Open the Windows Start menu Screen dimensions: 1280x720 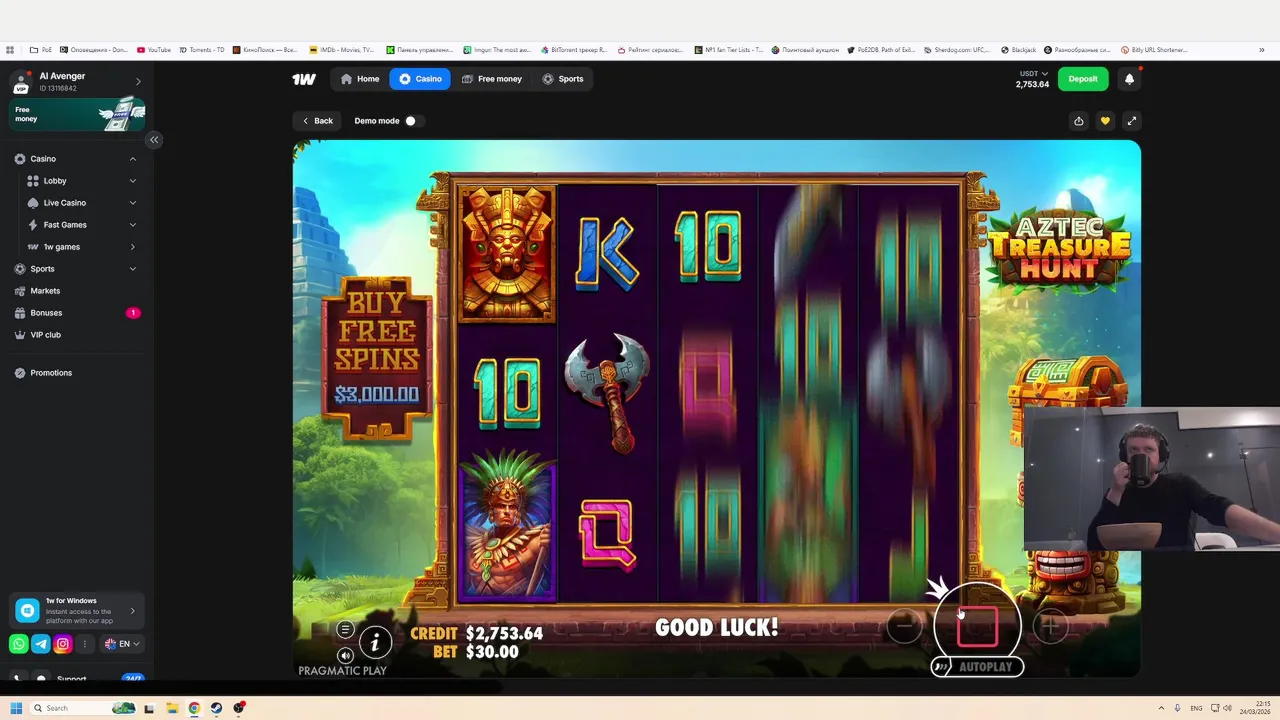click(x=16, y=708)
